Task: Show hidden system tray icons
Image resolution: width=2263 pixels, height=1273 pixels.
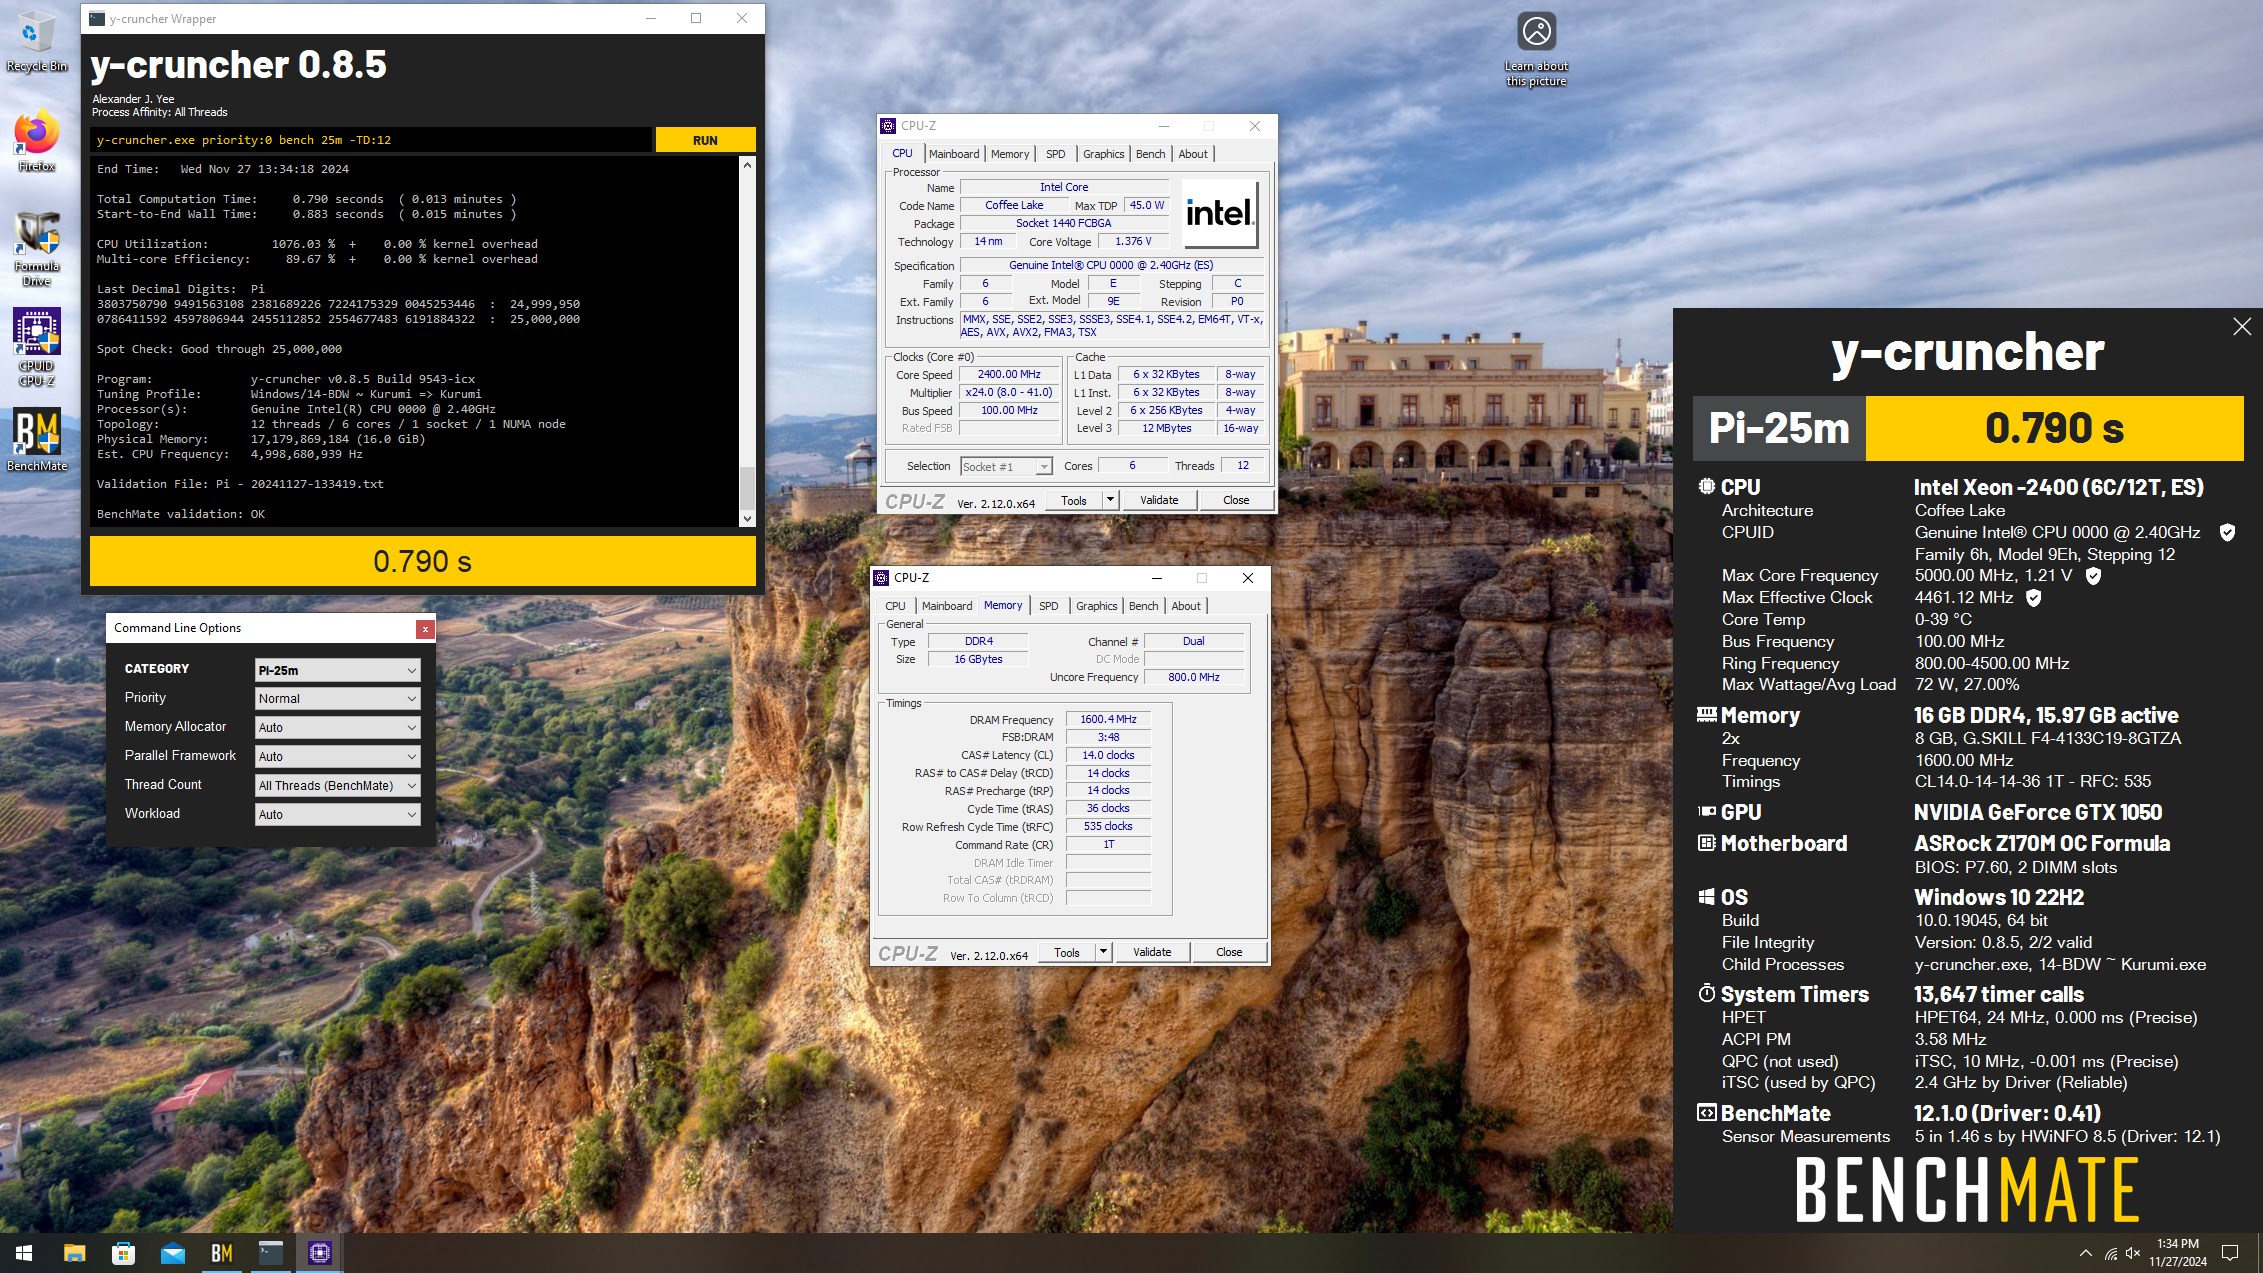Action: (2085, 1253)
